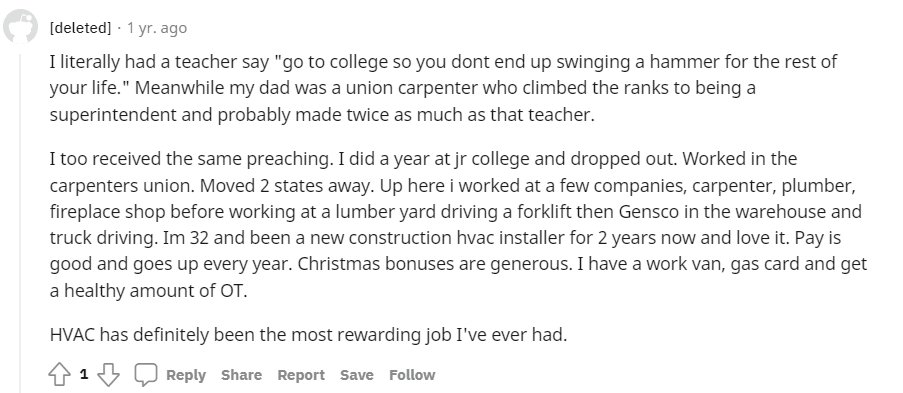Click the sentence 'HVAC has definitely been'
Viewport: 903px width, 393px height.
[309, 335]
